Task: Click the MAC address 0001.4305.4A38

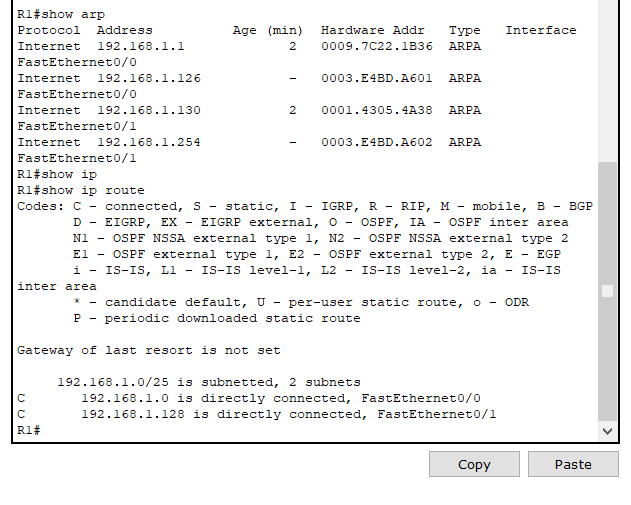Action: coord(377,110)
